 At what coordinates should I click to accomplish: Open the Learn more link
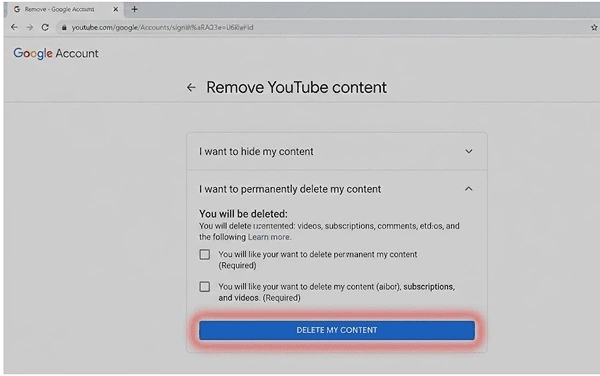pyautogui.click(x=269, y=237)
